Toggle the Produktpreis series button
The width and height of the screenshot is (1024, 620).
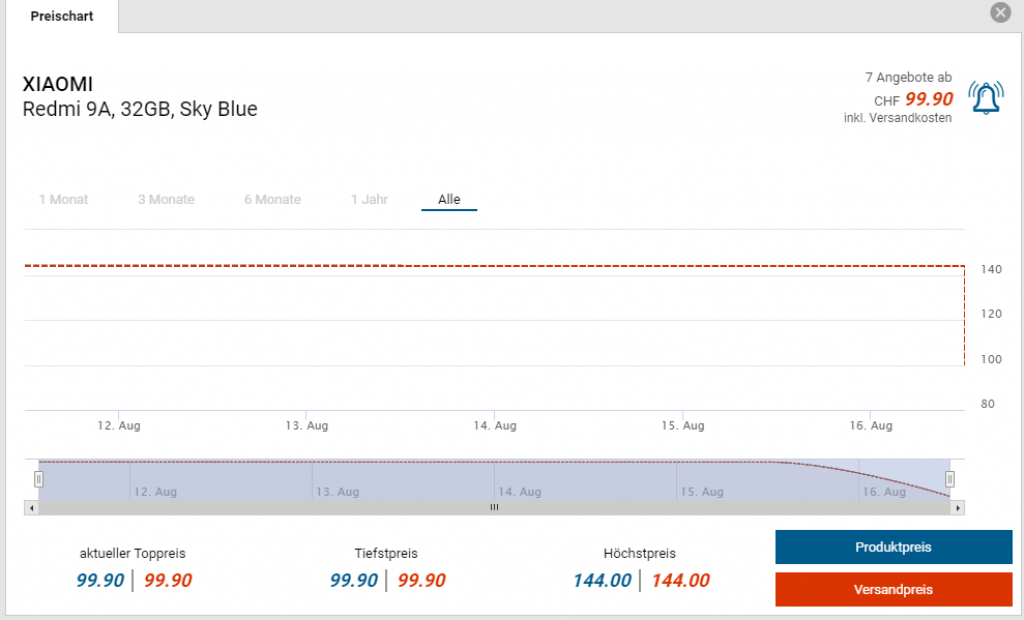coord(893,548)
